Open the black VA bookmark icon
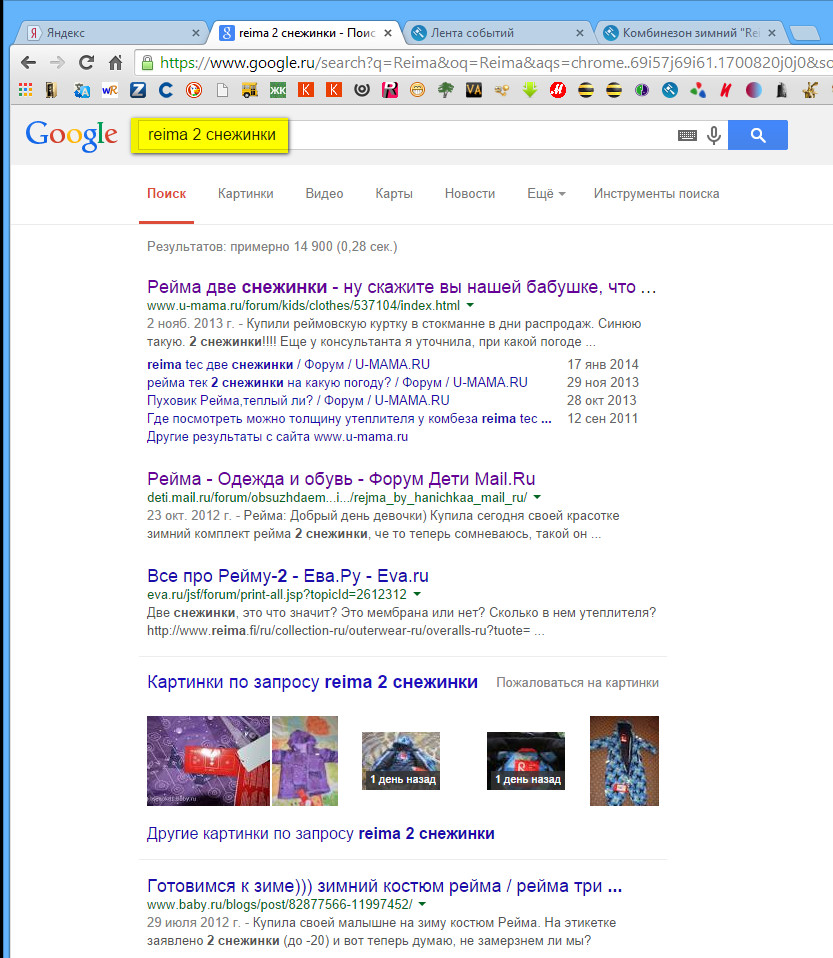The image size is (833, 958). pyautogui.click(x=474, y=90)
